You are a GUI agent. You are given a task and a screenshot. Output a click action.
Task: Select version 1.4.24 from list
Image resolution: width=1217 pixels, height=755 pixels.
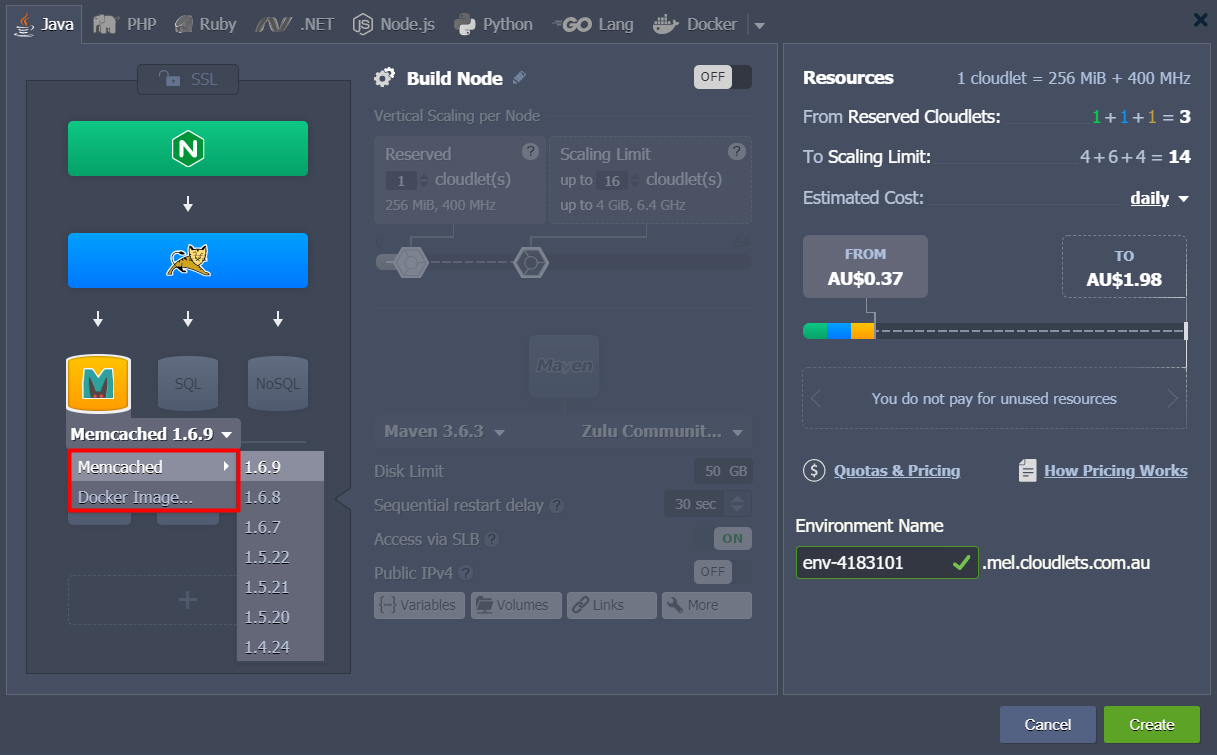click(x=281, y=647)
